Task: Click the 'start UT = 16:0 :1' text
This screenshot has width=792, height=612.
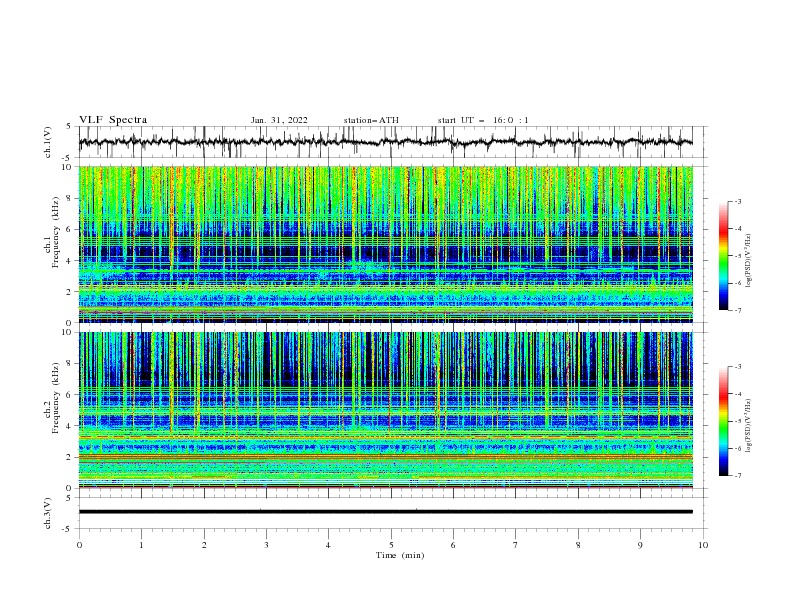Action: click(483, 120)
